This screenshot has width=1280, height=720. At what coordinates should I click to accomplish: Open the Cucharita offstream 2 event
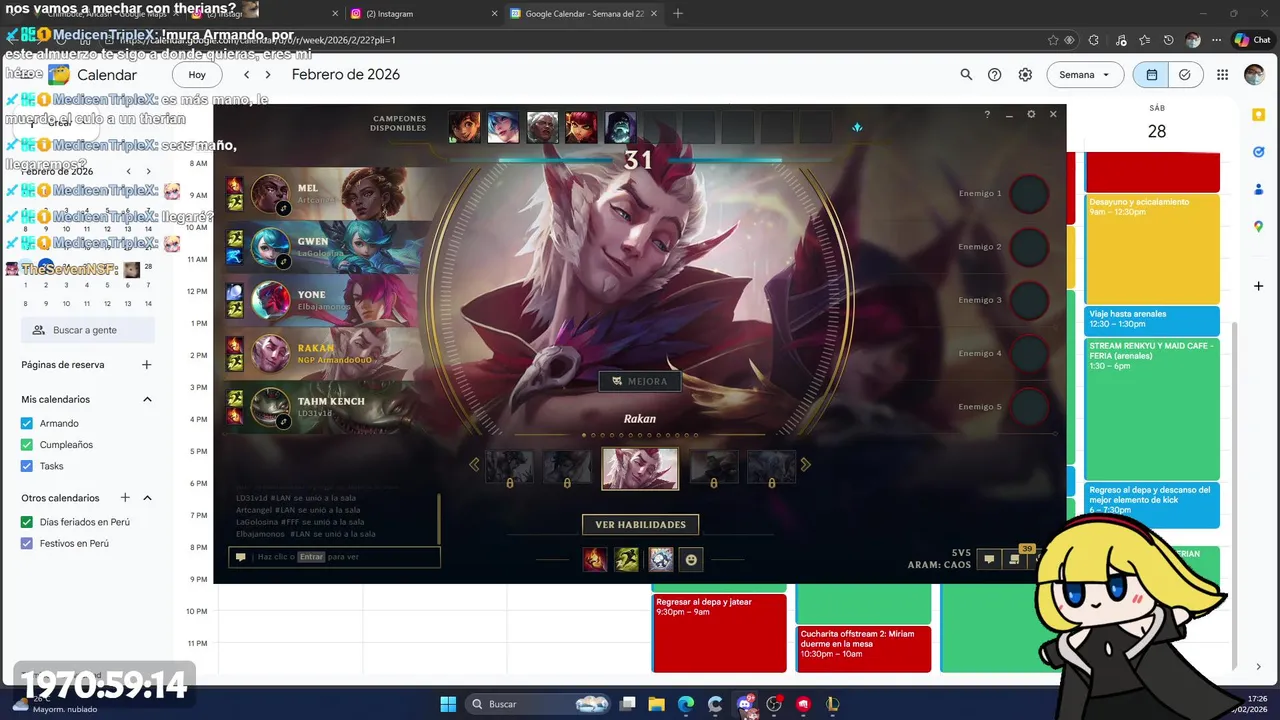pos(863,649)
